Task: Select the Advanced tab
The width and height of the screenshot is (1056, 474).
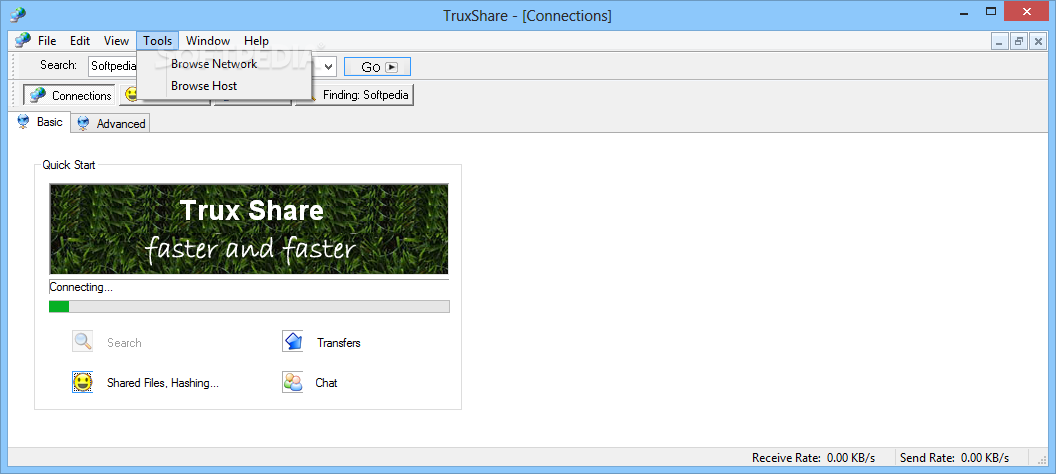Action: tap(110, 123)
